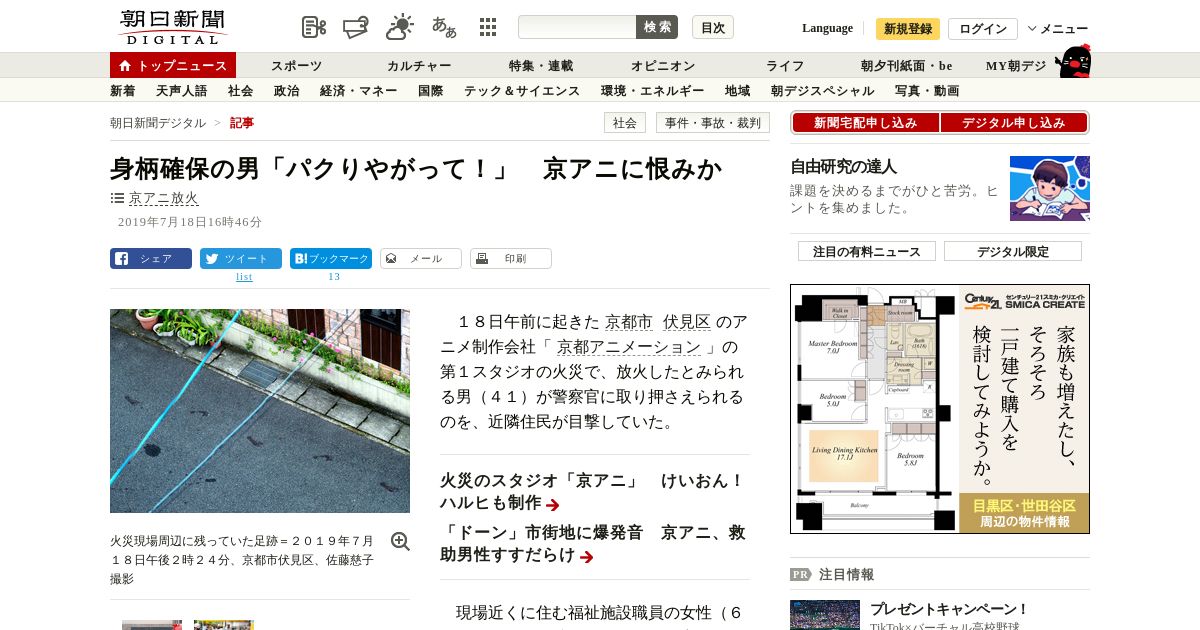
Task: Click the 目次 button
Action: point(713,27)
